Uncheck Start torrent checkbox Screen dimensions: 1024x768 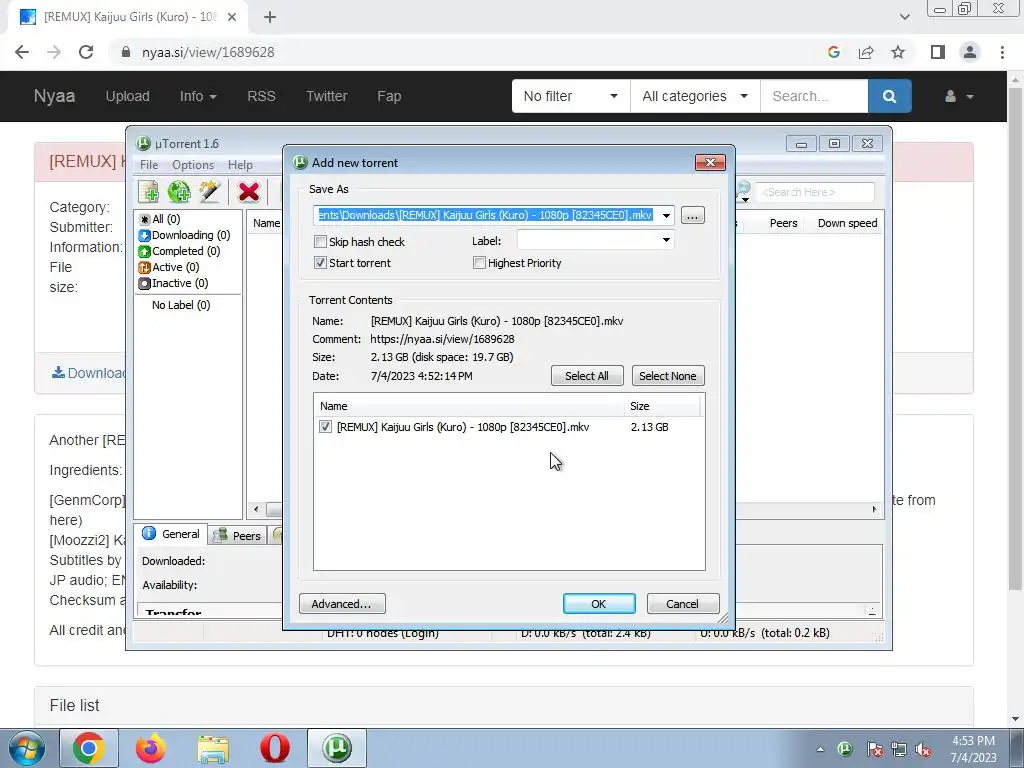click(320, 263)
